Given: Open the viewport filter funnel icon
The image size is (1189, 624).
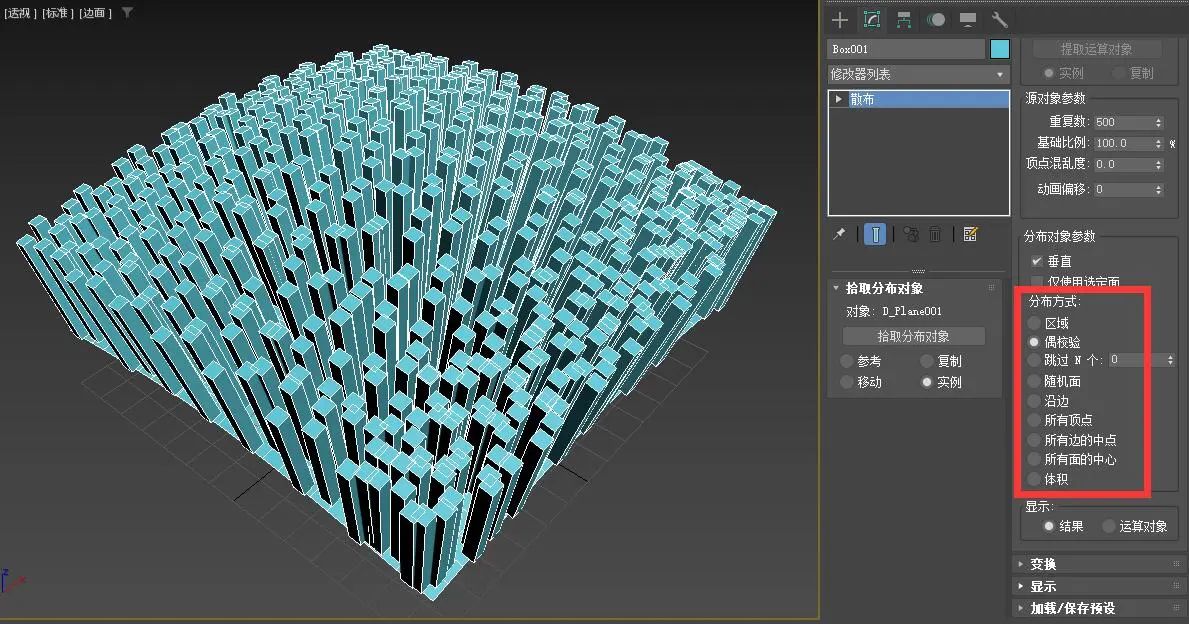Looking at the screenshot, I should tap(127, 13).
